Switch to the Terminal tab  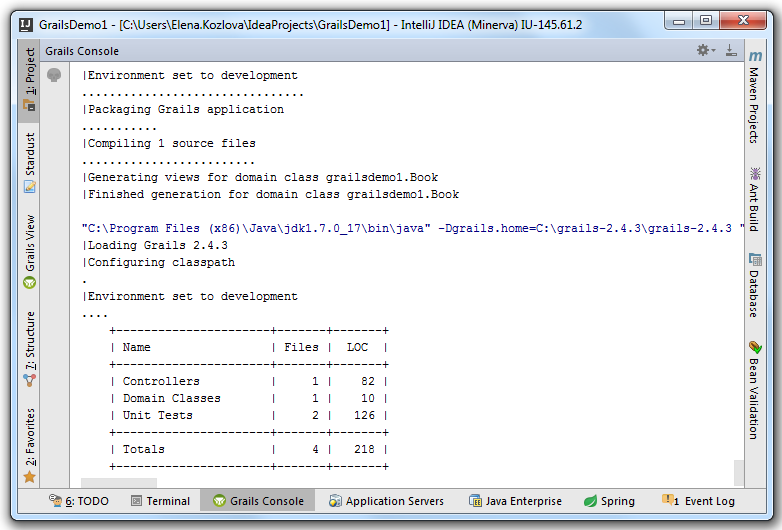[161, 501]
